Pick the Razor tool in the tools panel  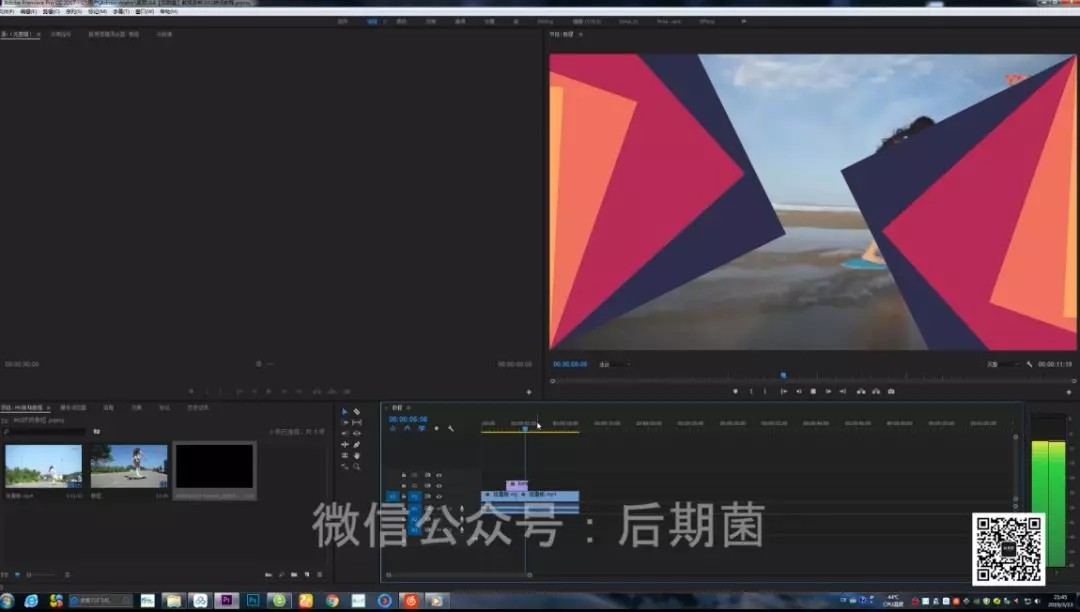coord(357,412)
